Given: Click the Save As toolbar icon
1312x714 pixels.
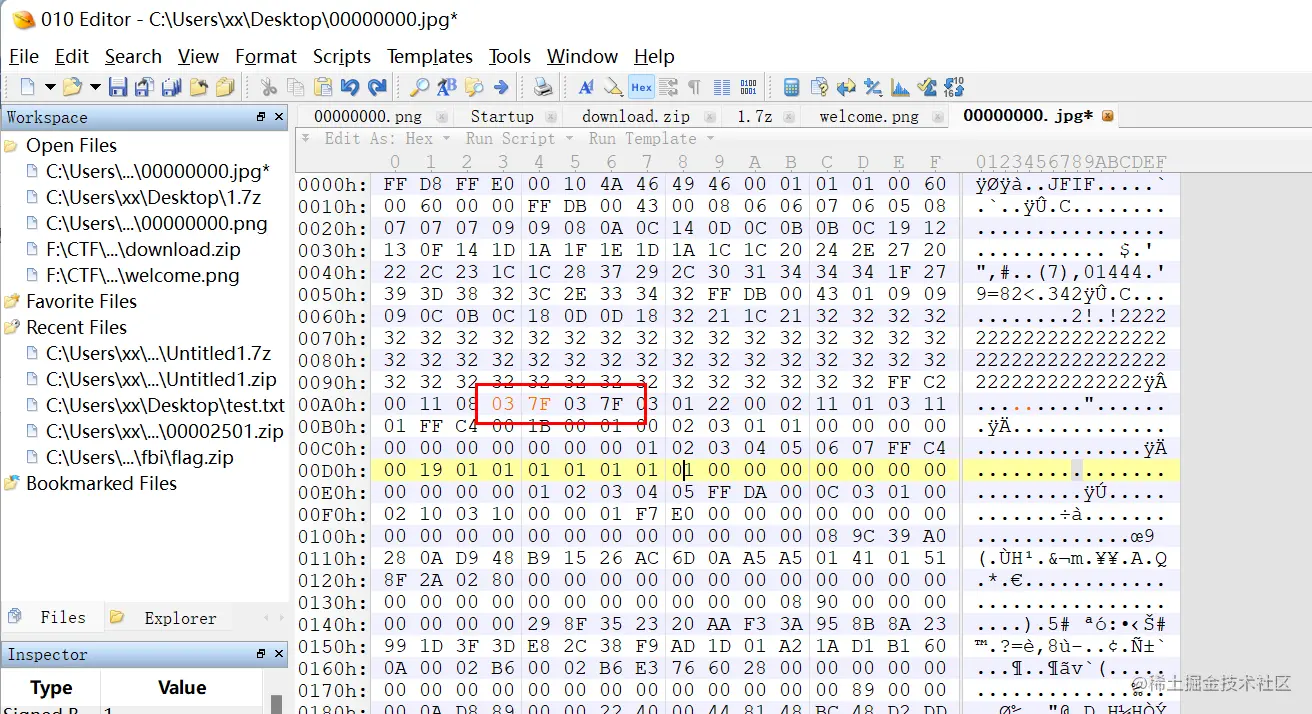Looking at the screenshot, I should point(145,87).
